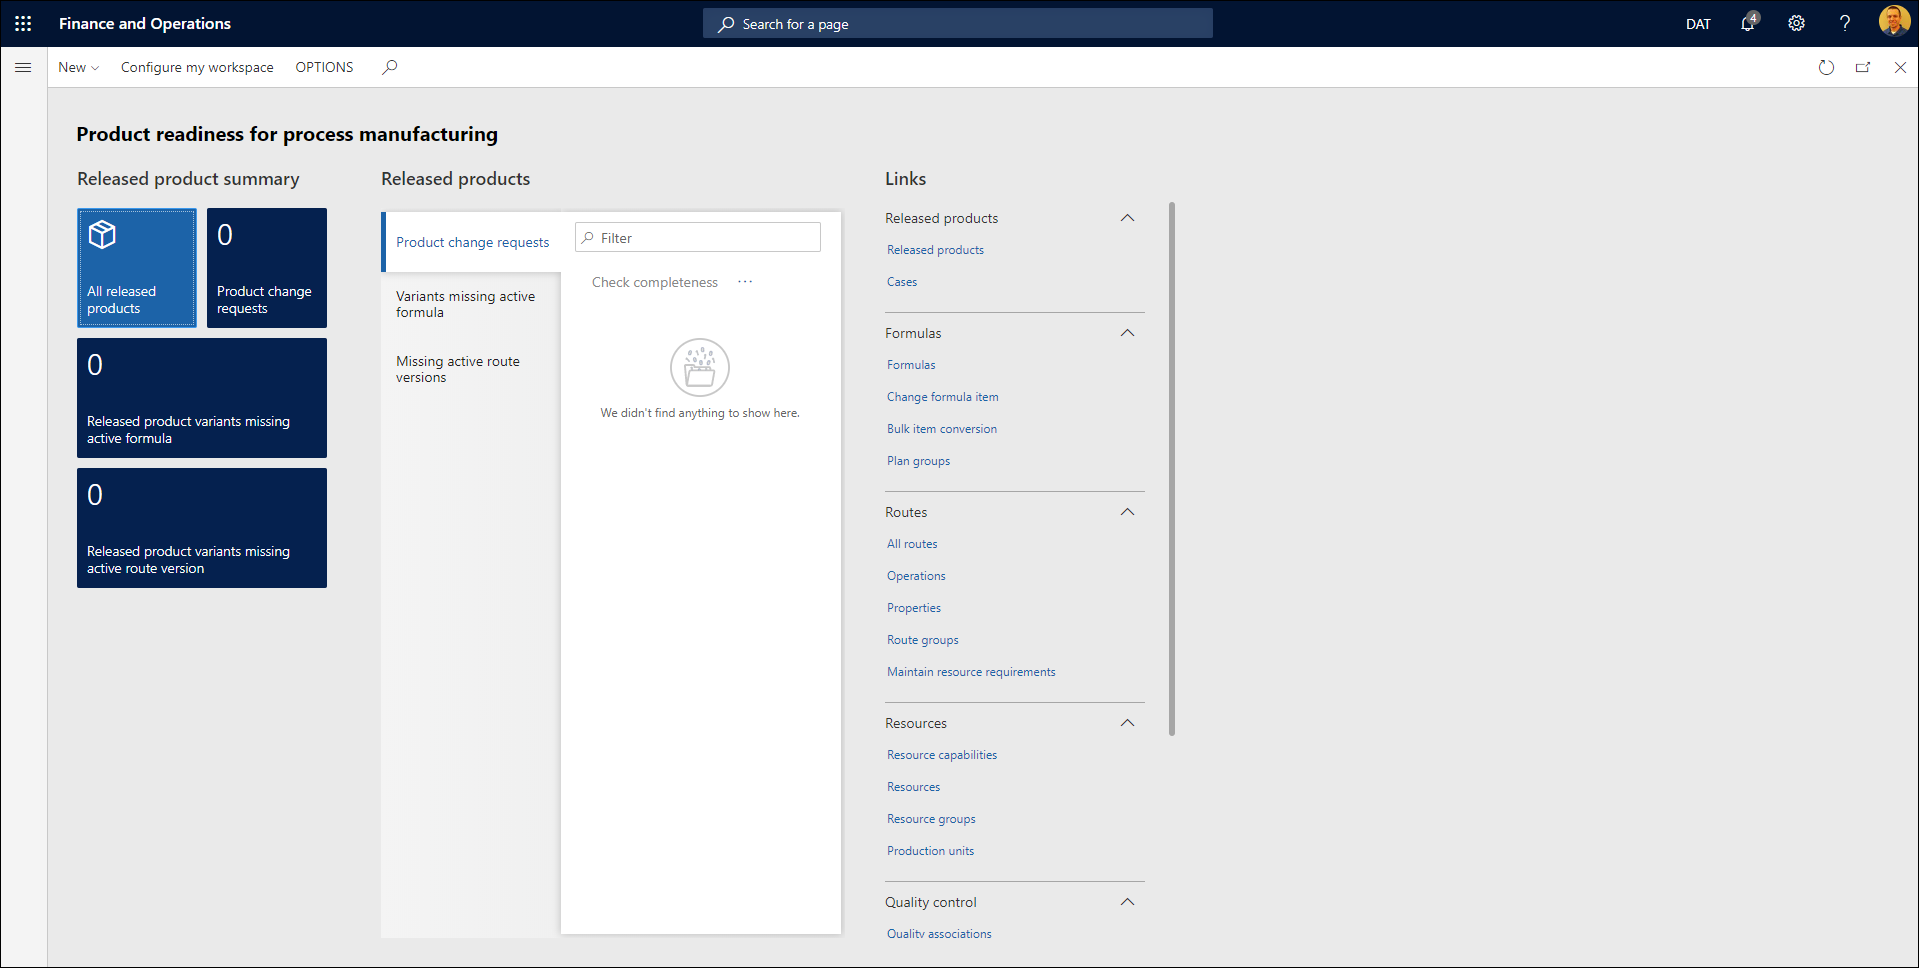Screen dimensions: 1919x968
Task: Open the All routes link
Action: pos(912,544)
